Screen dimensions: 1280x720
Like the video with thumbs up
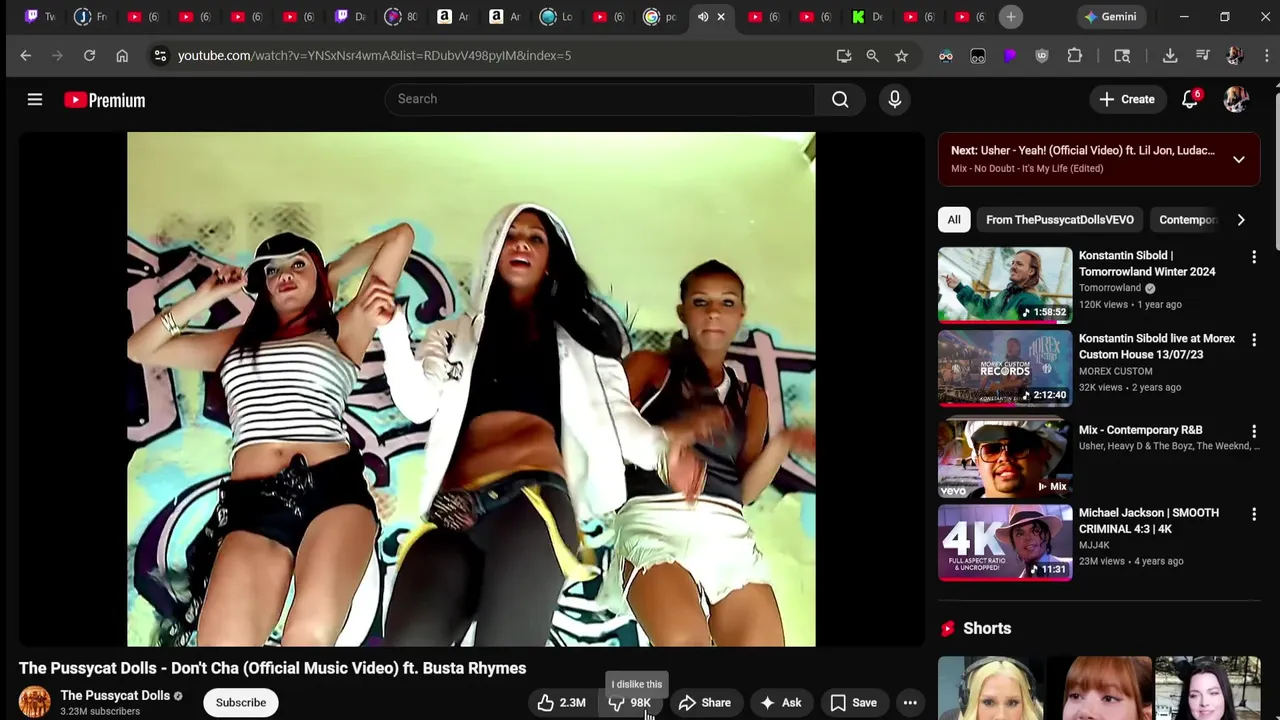(x=561, y=702)
